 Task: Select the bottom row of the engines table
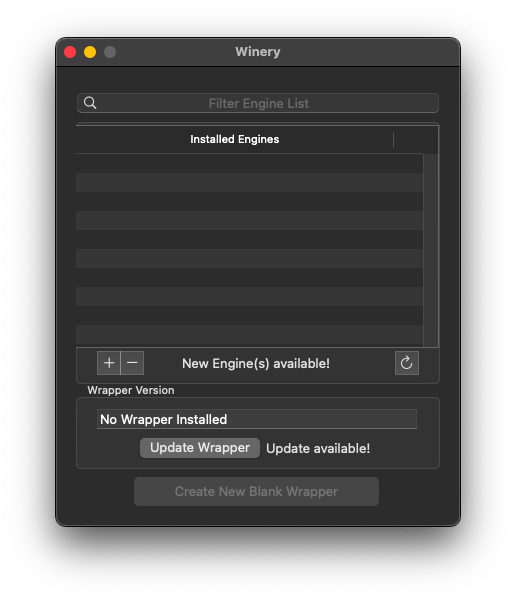[x=250, y=336]
